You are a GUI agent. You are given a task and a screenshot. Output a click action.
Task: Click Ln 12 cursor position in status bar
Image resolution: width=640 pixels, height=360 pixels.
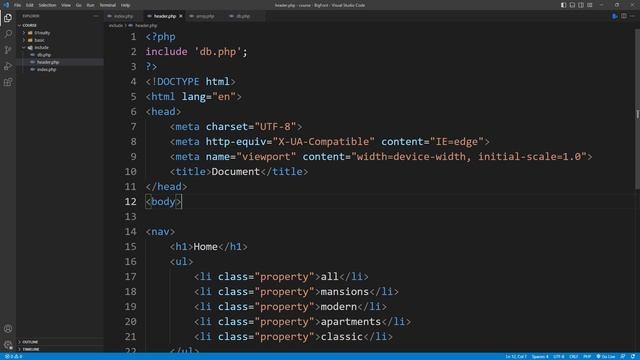coord(516,356)
